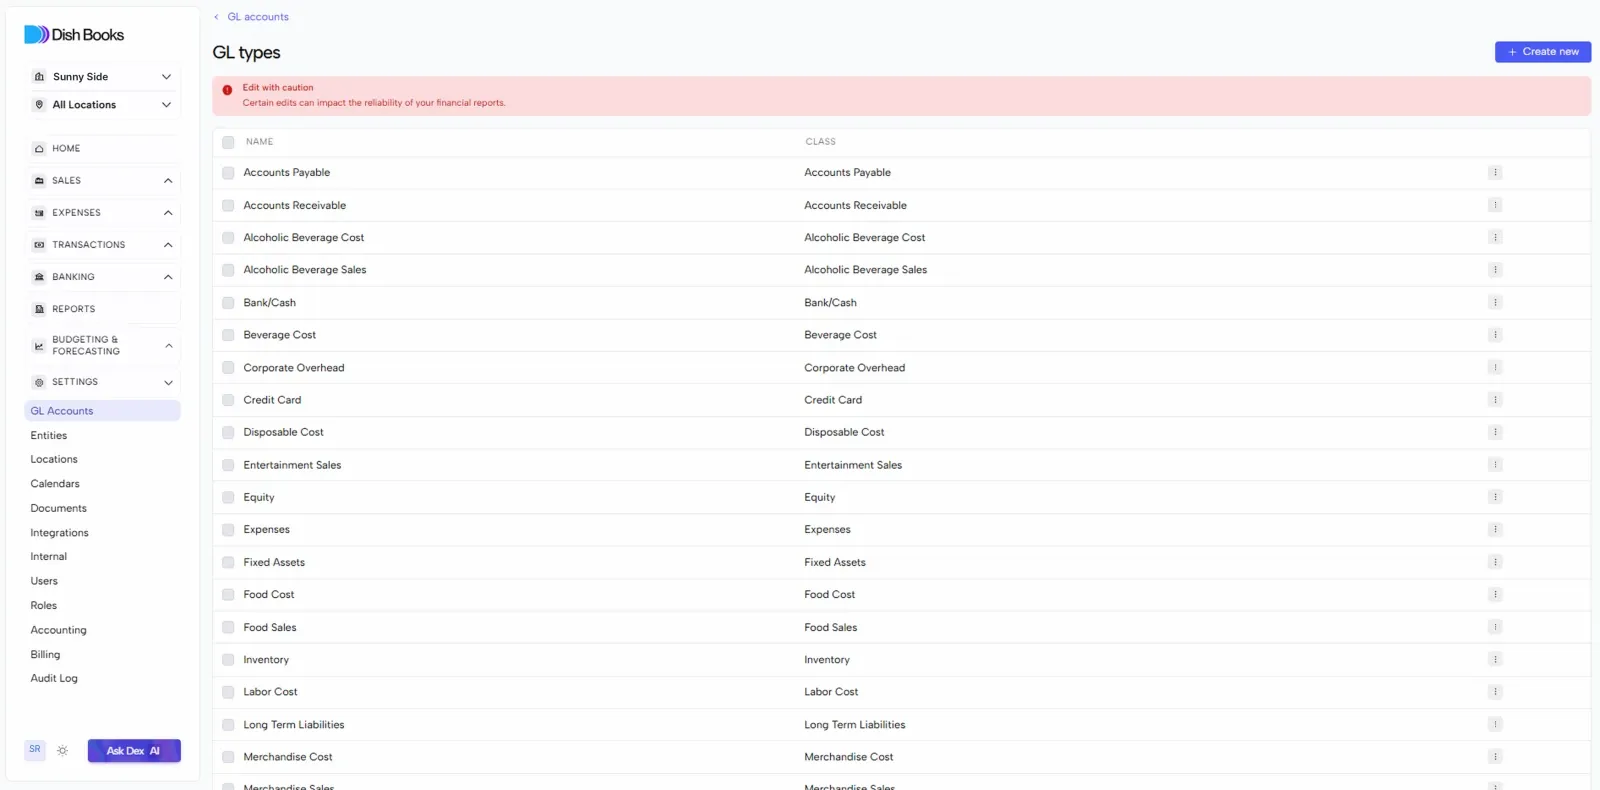1600x790 pixels.
Task: Open Roles settings page
Action: pyautogui.click(x=44, y=606)
